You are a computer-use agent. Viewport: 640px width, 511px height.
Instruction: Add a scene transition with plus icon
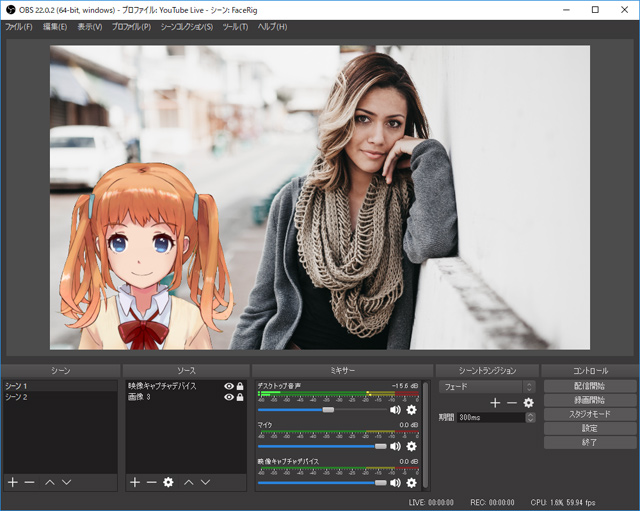(x=495, y=402)
